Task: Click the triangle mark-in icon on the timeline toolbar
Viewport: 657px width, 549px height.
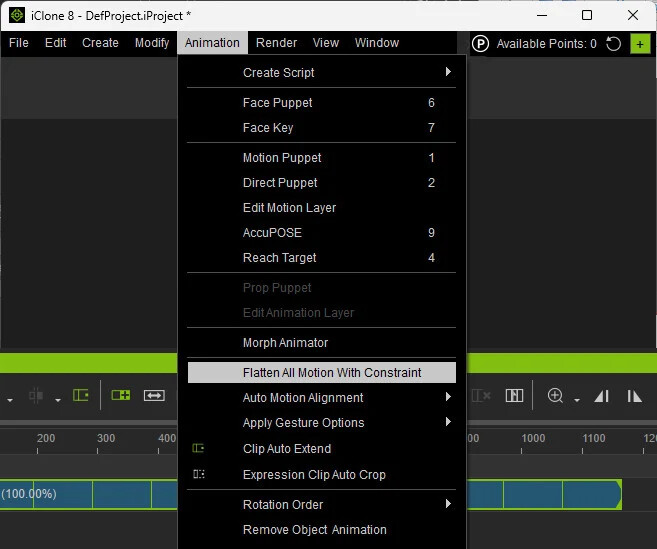Action: pos(601,396)
